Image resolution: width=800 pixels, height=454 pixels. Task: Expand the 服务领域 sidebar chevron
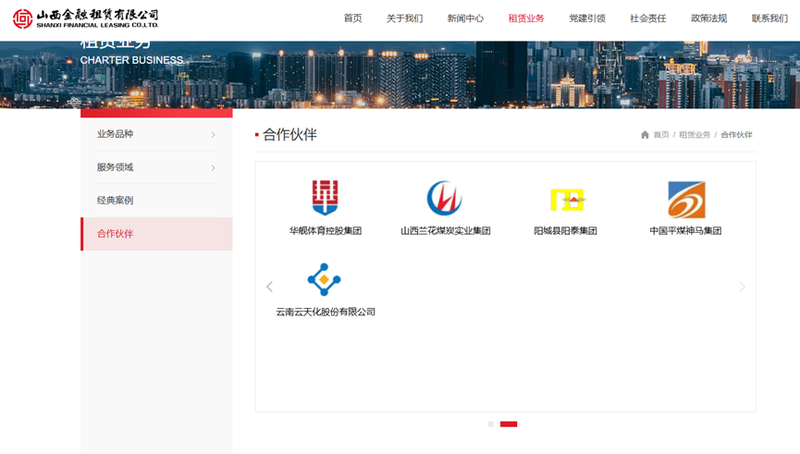click(x=213, y=168)
